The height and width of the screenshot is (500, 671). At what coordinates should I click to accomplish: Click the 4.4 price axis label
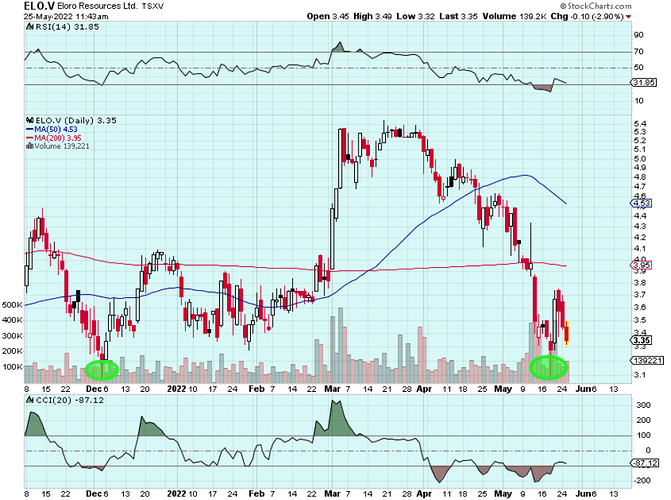coord(641,216)
